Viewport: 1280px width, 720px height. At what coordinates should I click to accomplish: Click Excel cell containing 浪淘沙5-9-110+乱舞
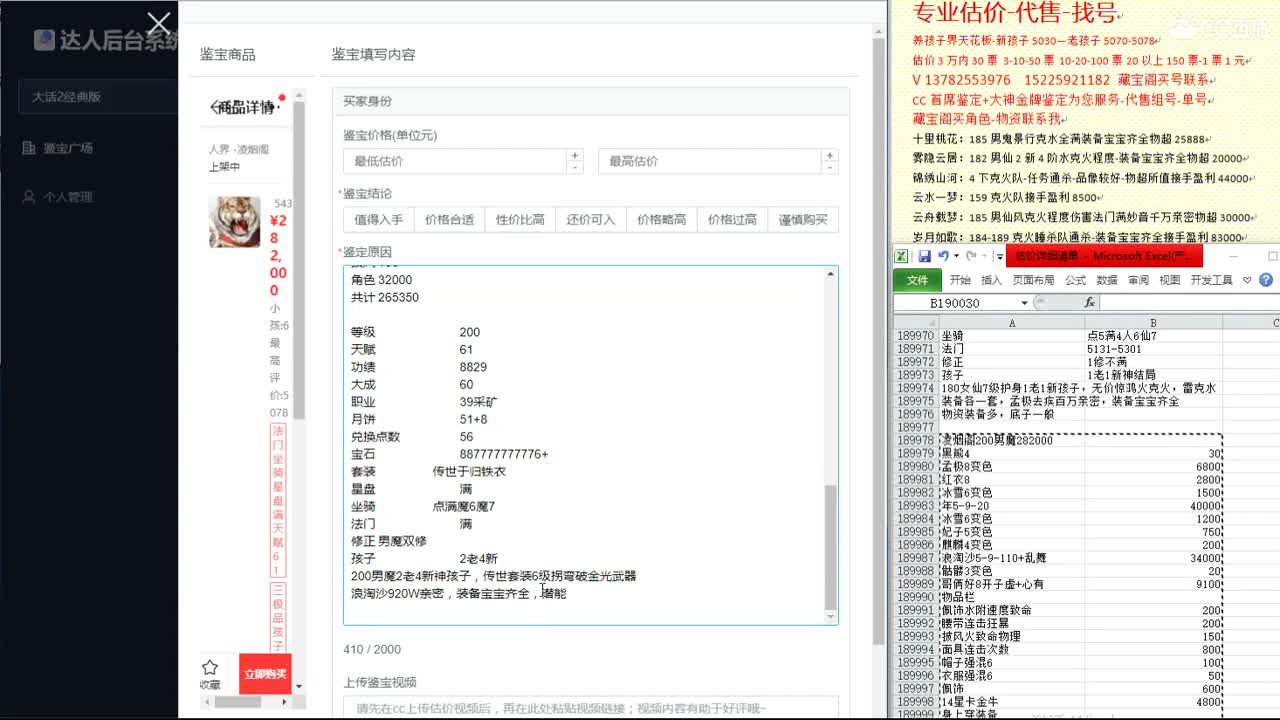tap(1012, 557)
